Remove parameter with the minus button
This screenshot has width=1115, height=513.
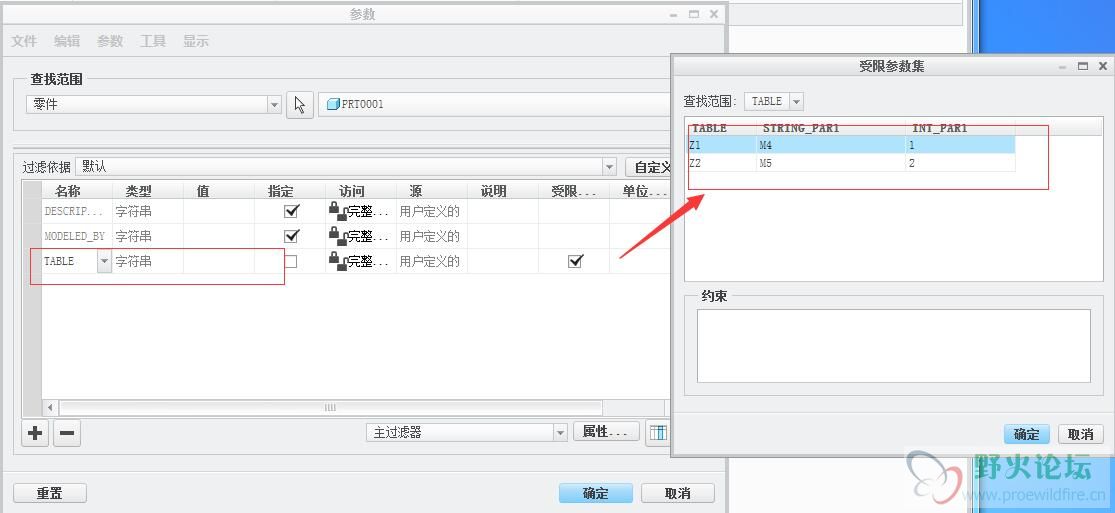click(x=66, y=433)
